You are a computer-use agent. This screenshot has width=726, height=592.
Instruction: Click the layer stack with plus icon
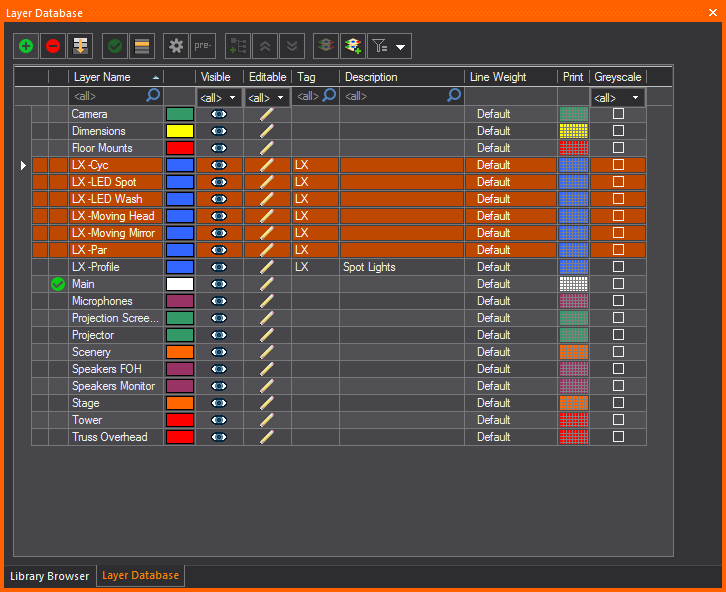point(352,46)
